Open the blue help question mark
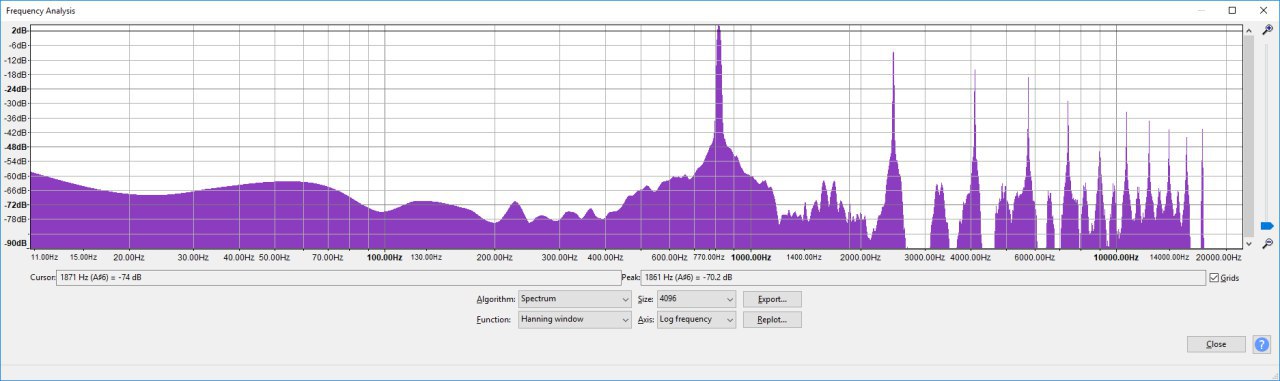Screen dimensions: 1280x381 point(1261,344)
